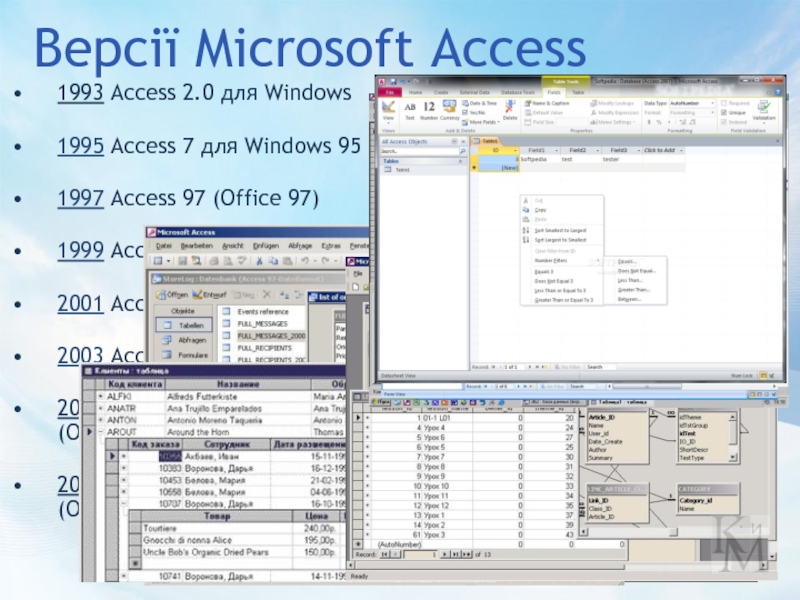Image resolution: width=800 pixels, height=600 pixels.
Task: Click the Undo arrow in German Access toolbar
Action: pyautogui.click(x=305, y=261)
